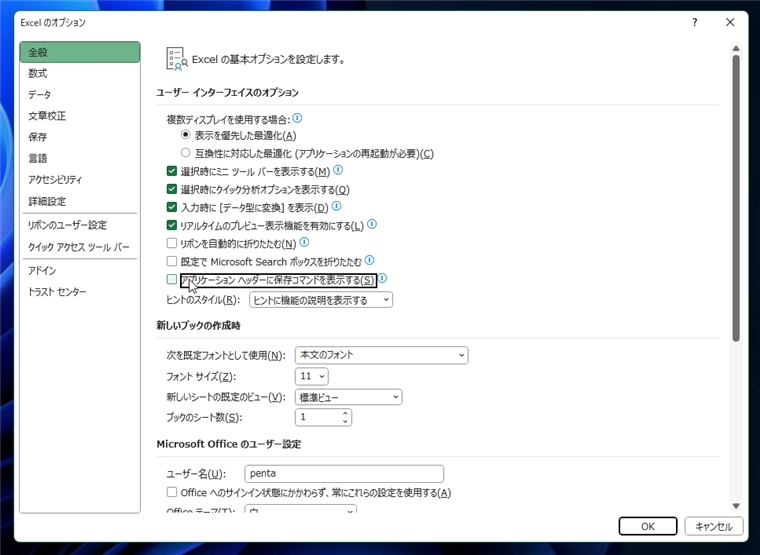Click info icon next to ミニ ツール バーを表示する
The height and width of the screenshot is (555, 760).
click(x=338, y=170)
